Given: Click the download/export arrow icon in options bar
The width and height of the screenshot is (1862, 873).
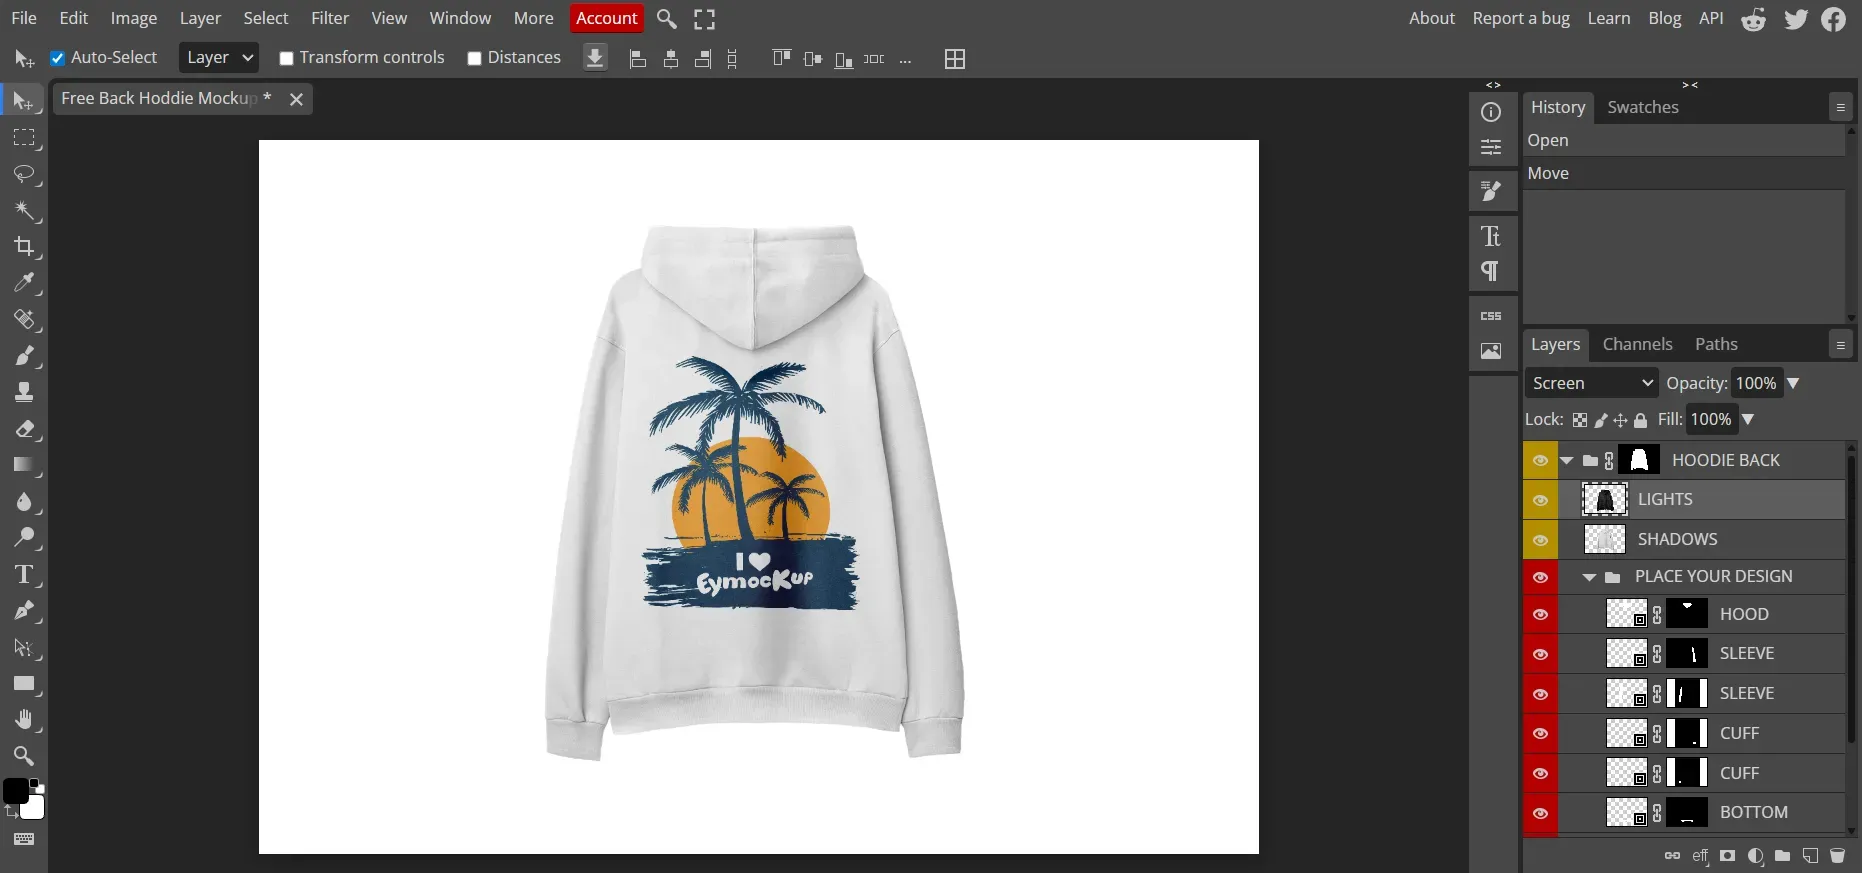Looking at the screenshot, I should [595, 58].
